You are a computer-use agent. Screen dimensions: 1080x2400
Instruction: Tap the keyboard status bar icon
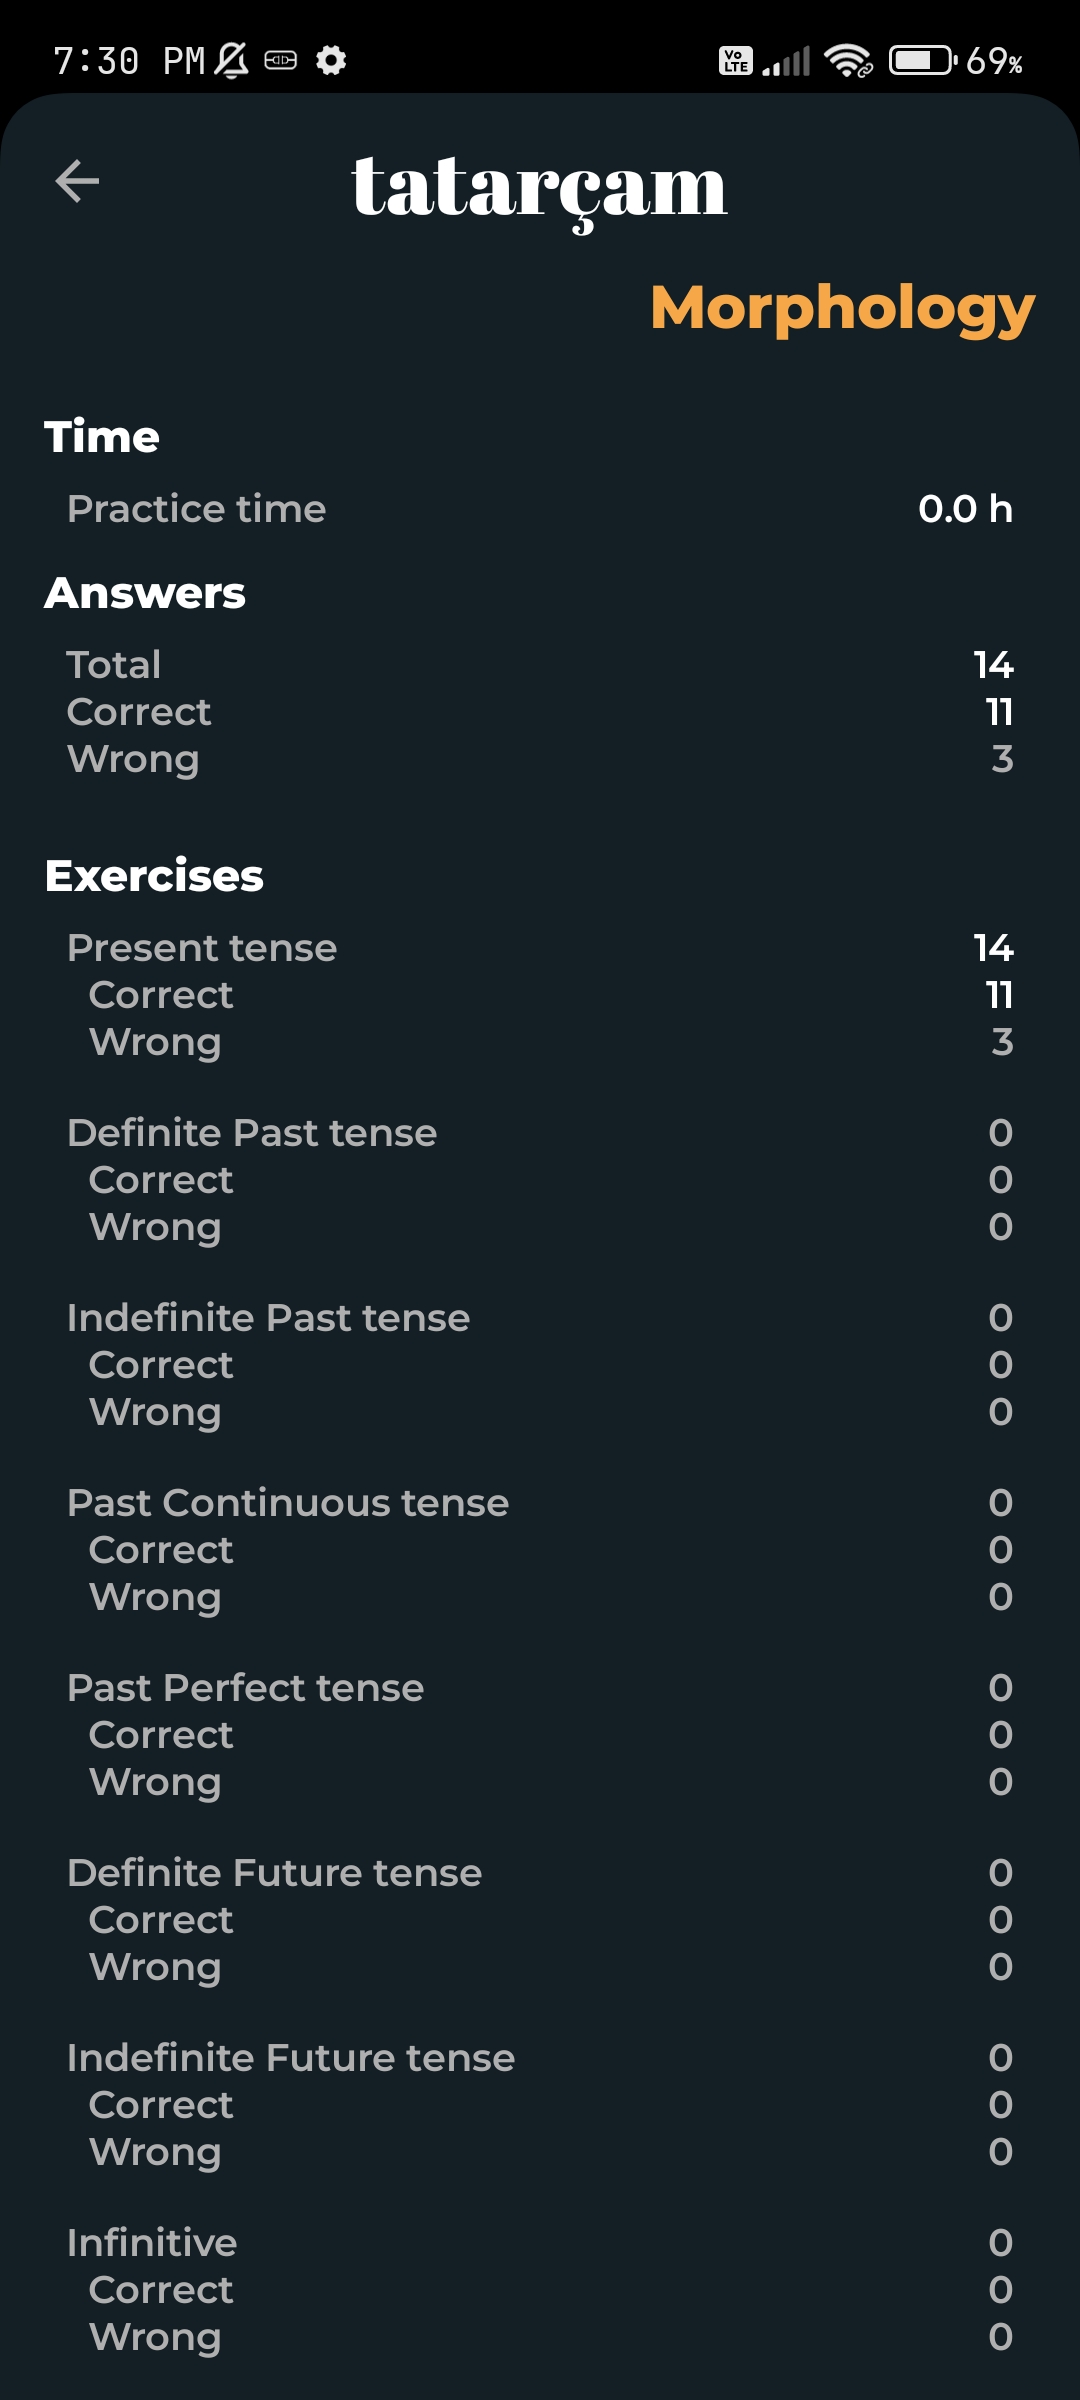point(281,61)
